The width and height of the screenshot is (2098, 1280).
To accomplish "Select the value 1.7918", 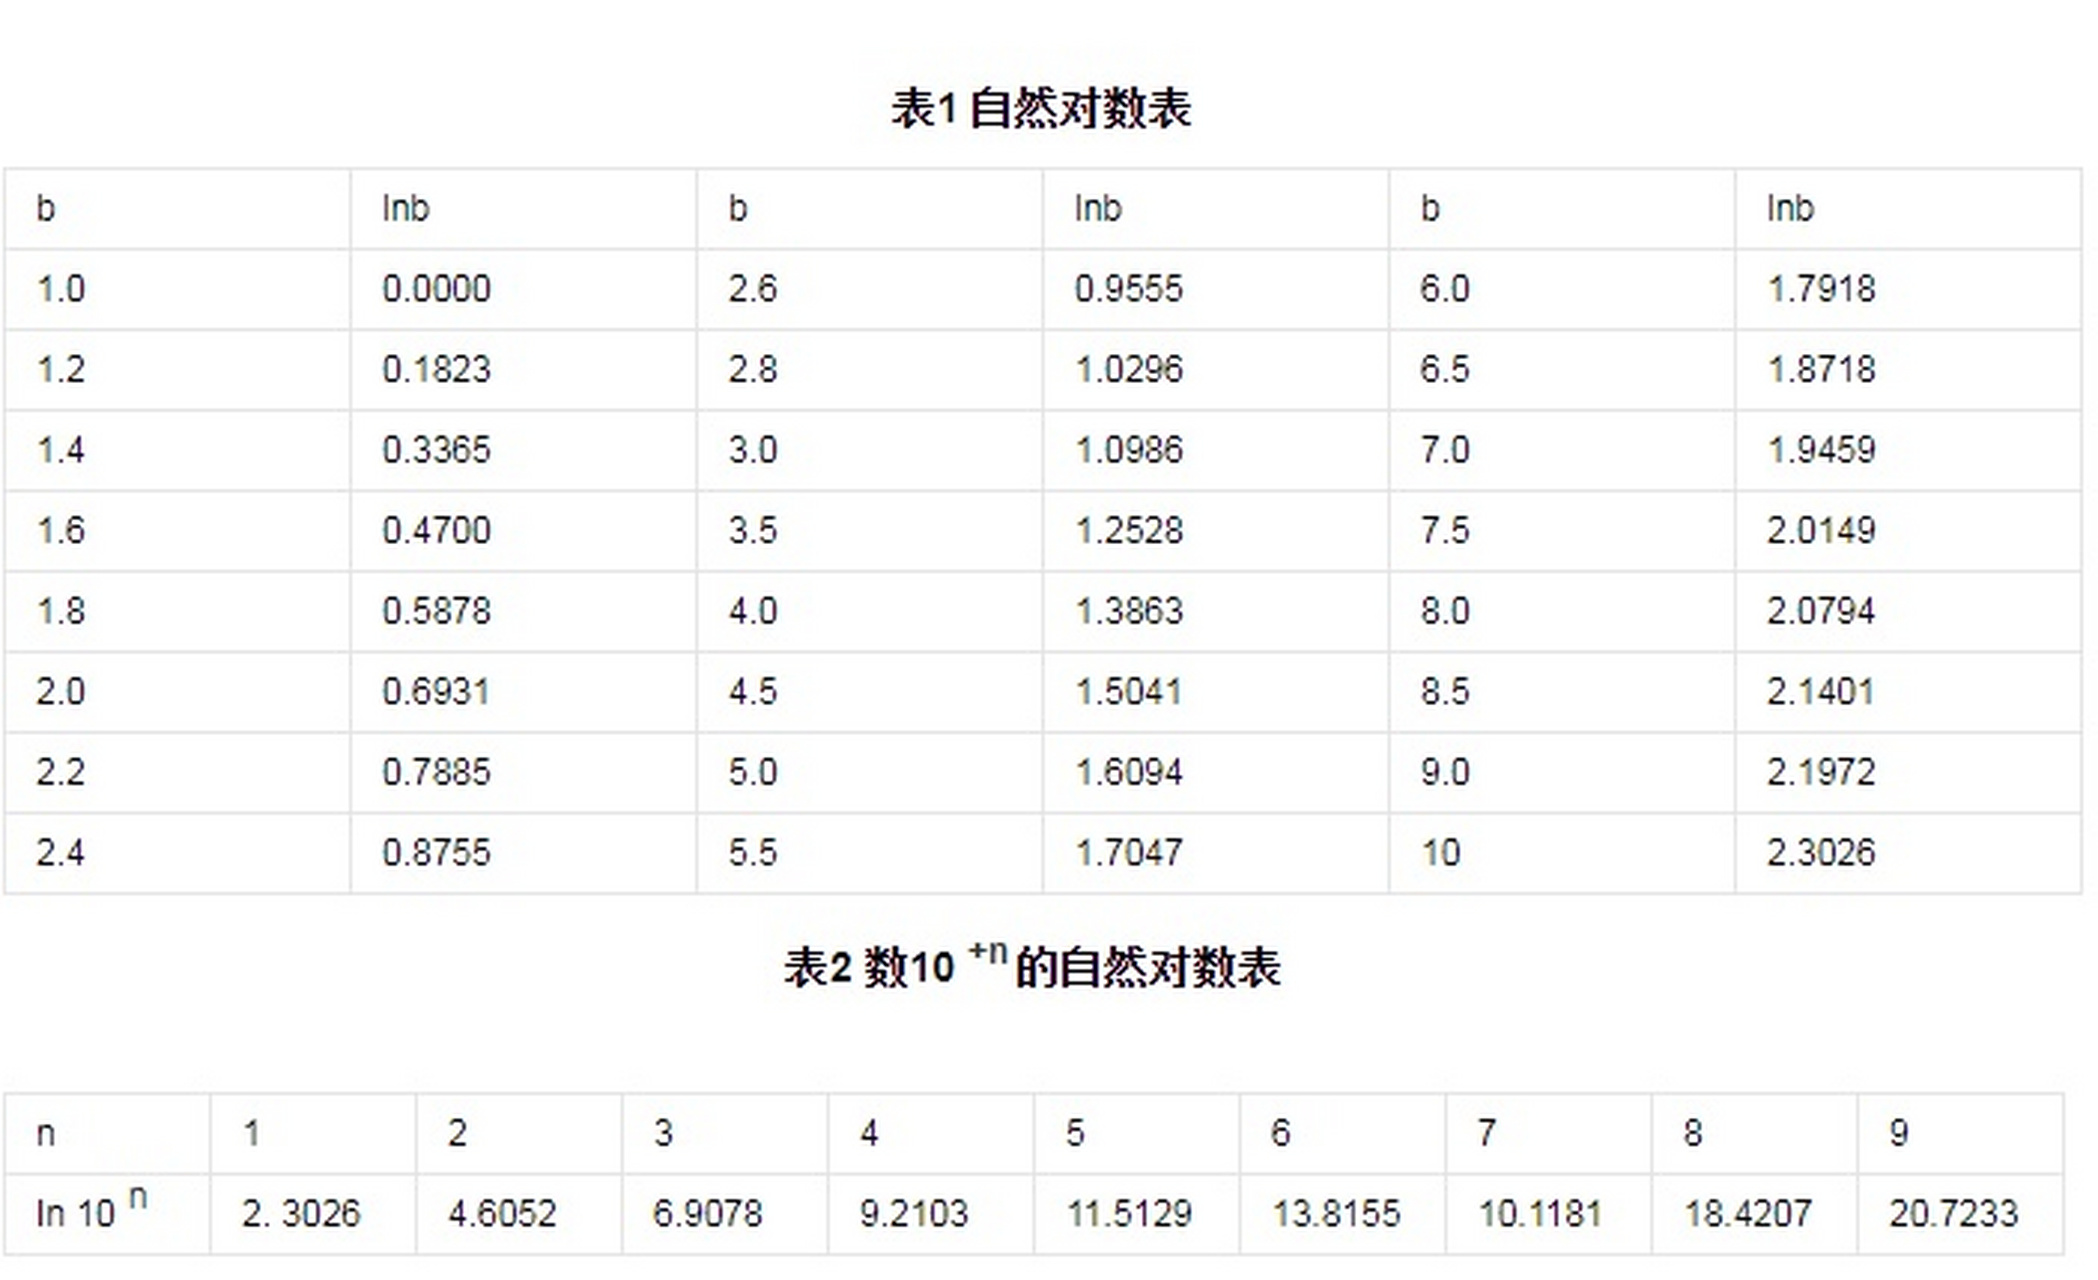I will tap(1821, 289).
